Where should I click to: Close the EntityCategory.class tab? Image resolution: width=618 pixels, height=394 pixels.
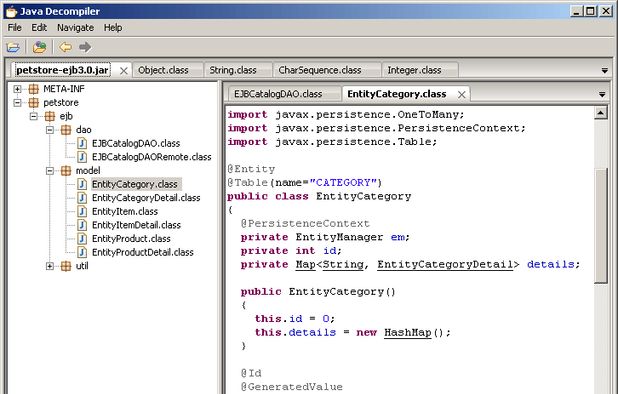click(x=462, y=95)
